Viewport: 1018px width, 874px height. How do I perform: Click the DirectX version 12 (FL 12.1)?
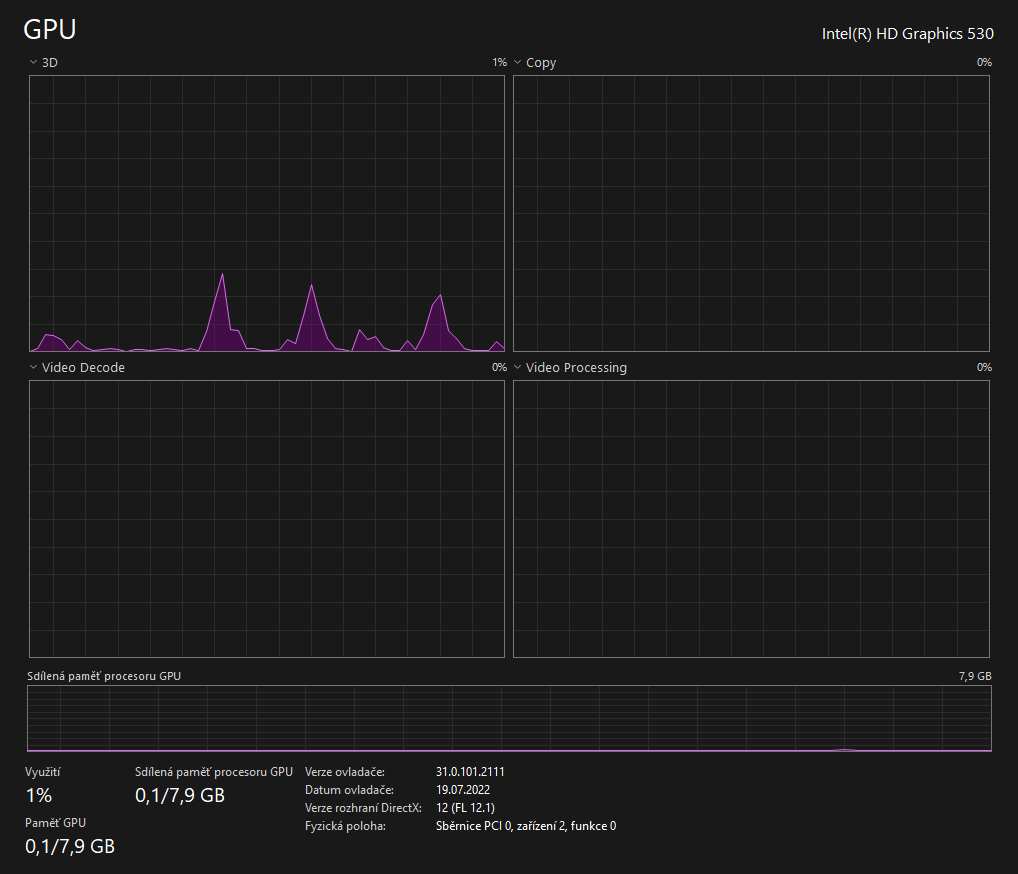click(x=466, y=808)
